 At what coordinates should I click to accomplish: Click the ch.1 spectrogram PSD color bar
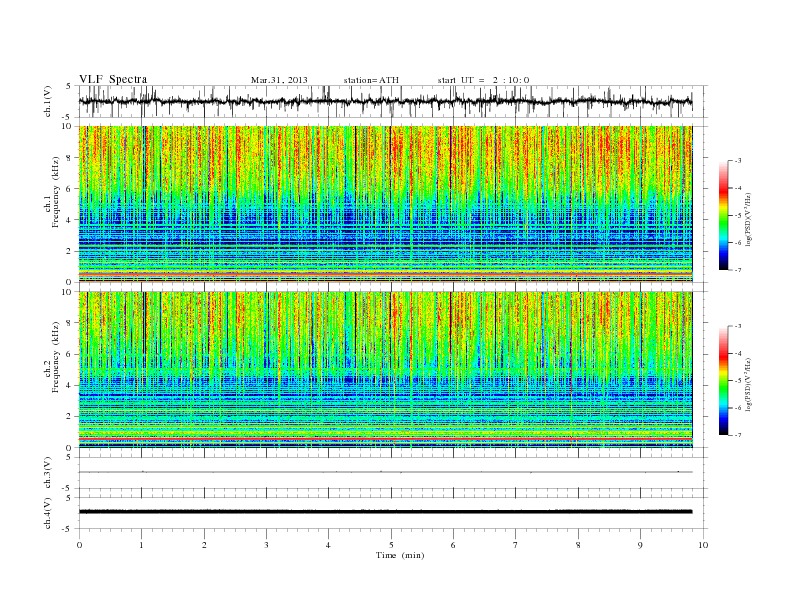724,216
